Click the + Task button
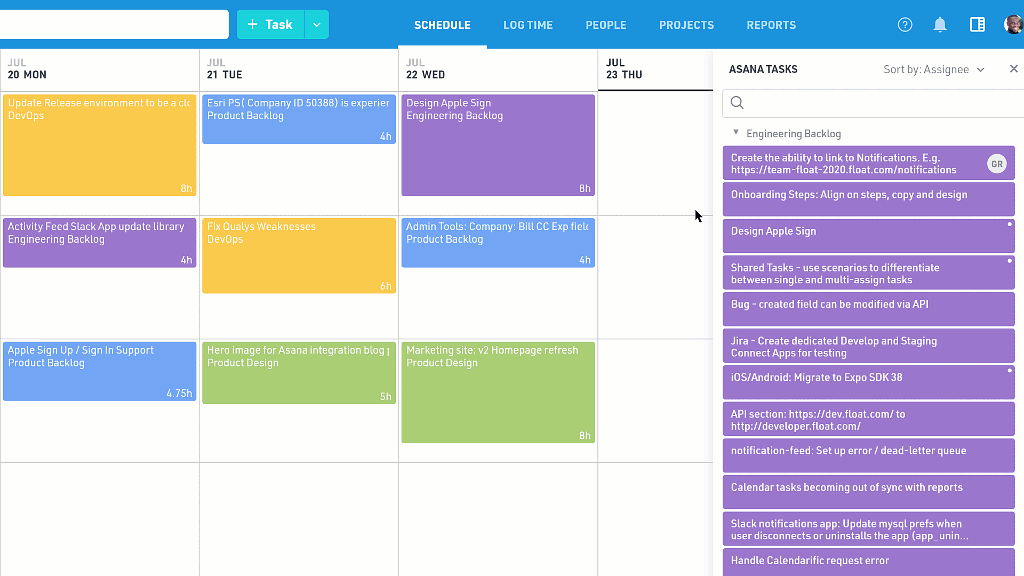 [x=270, y=25]
